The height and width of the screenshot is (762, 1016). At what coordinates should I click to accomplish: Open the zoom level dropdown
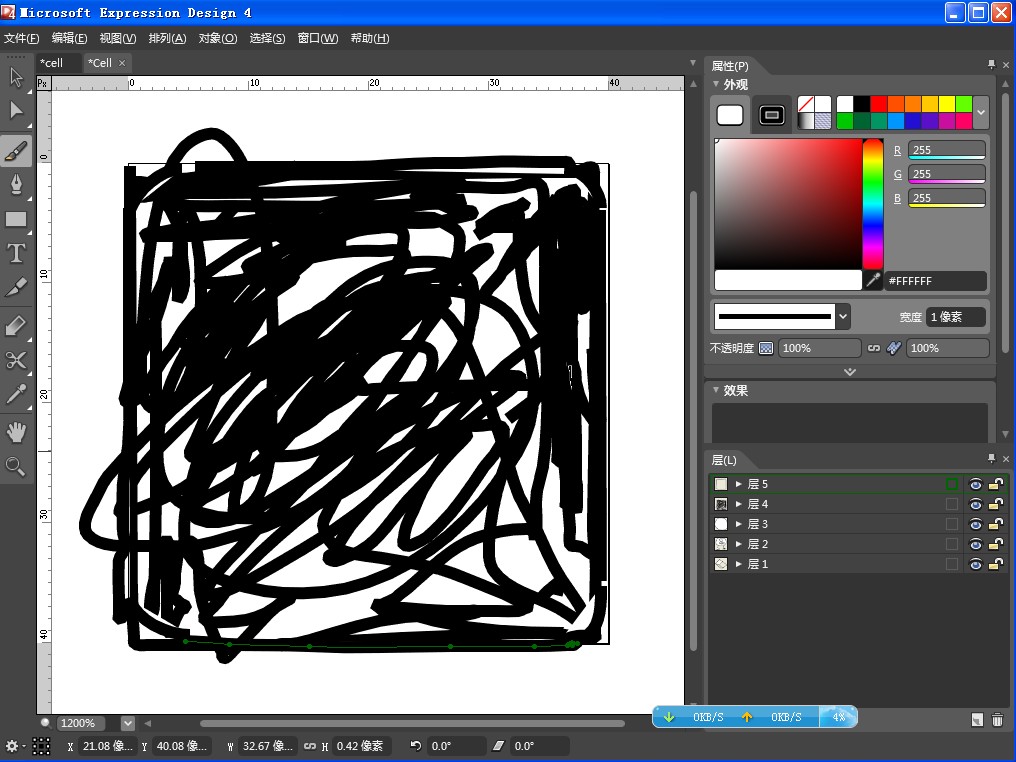tap(128, 723)
